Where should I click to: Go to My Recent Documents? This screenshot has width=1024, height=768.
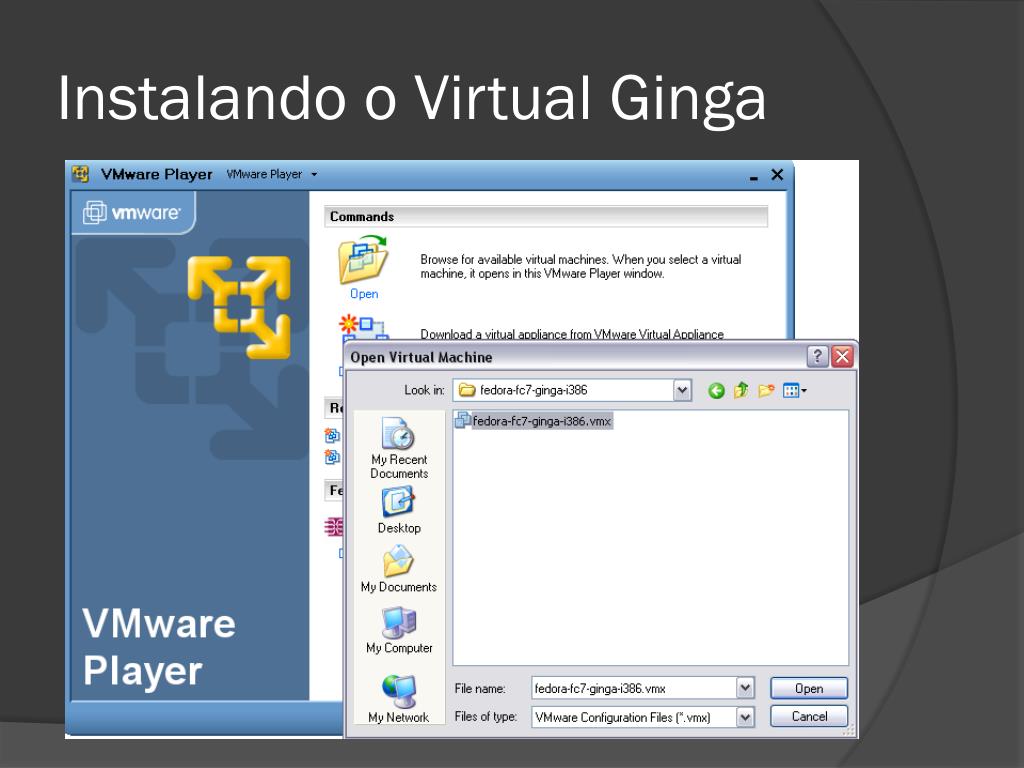[x=399, y=448]
